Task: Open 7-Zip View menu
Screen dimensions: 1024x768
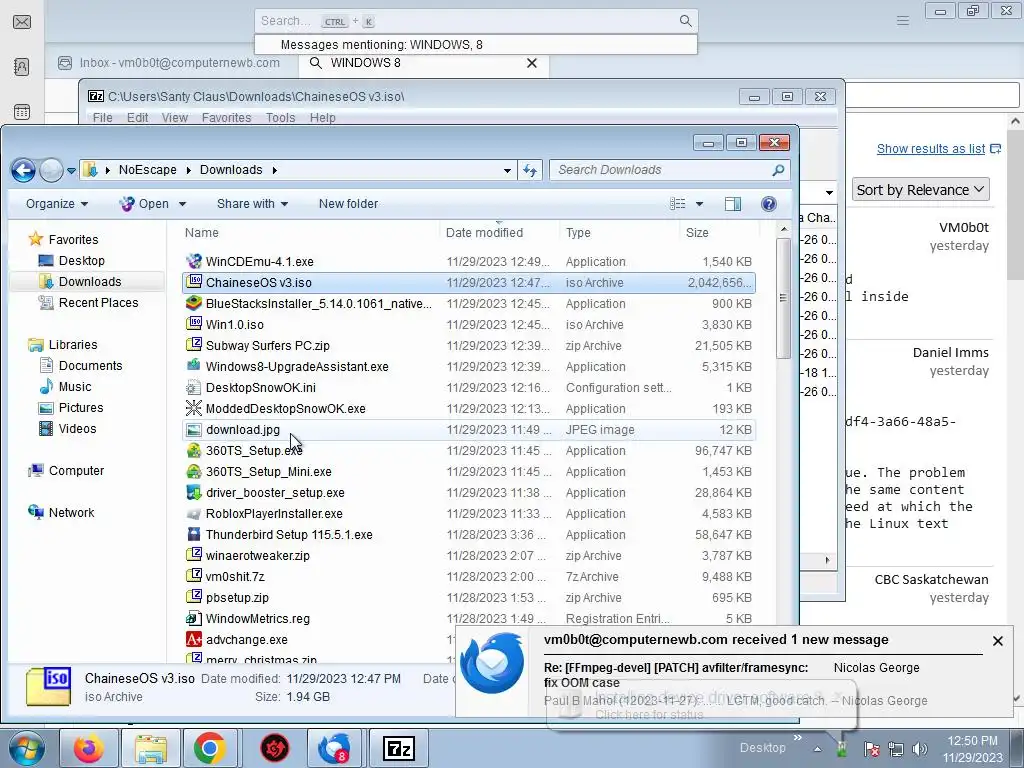Action: tap(174, 118)
